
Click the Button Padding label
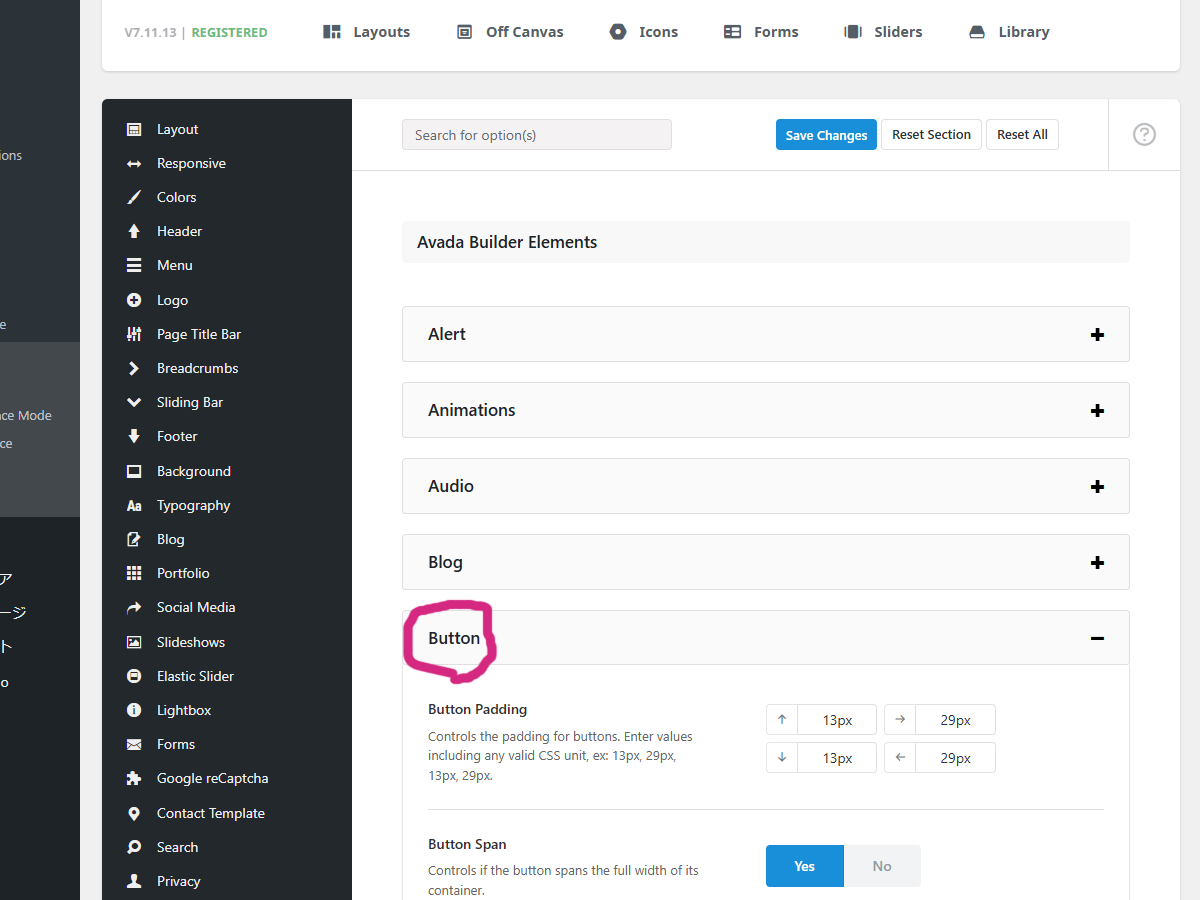(477, 709)
